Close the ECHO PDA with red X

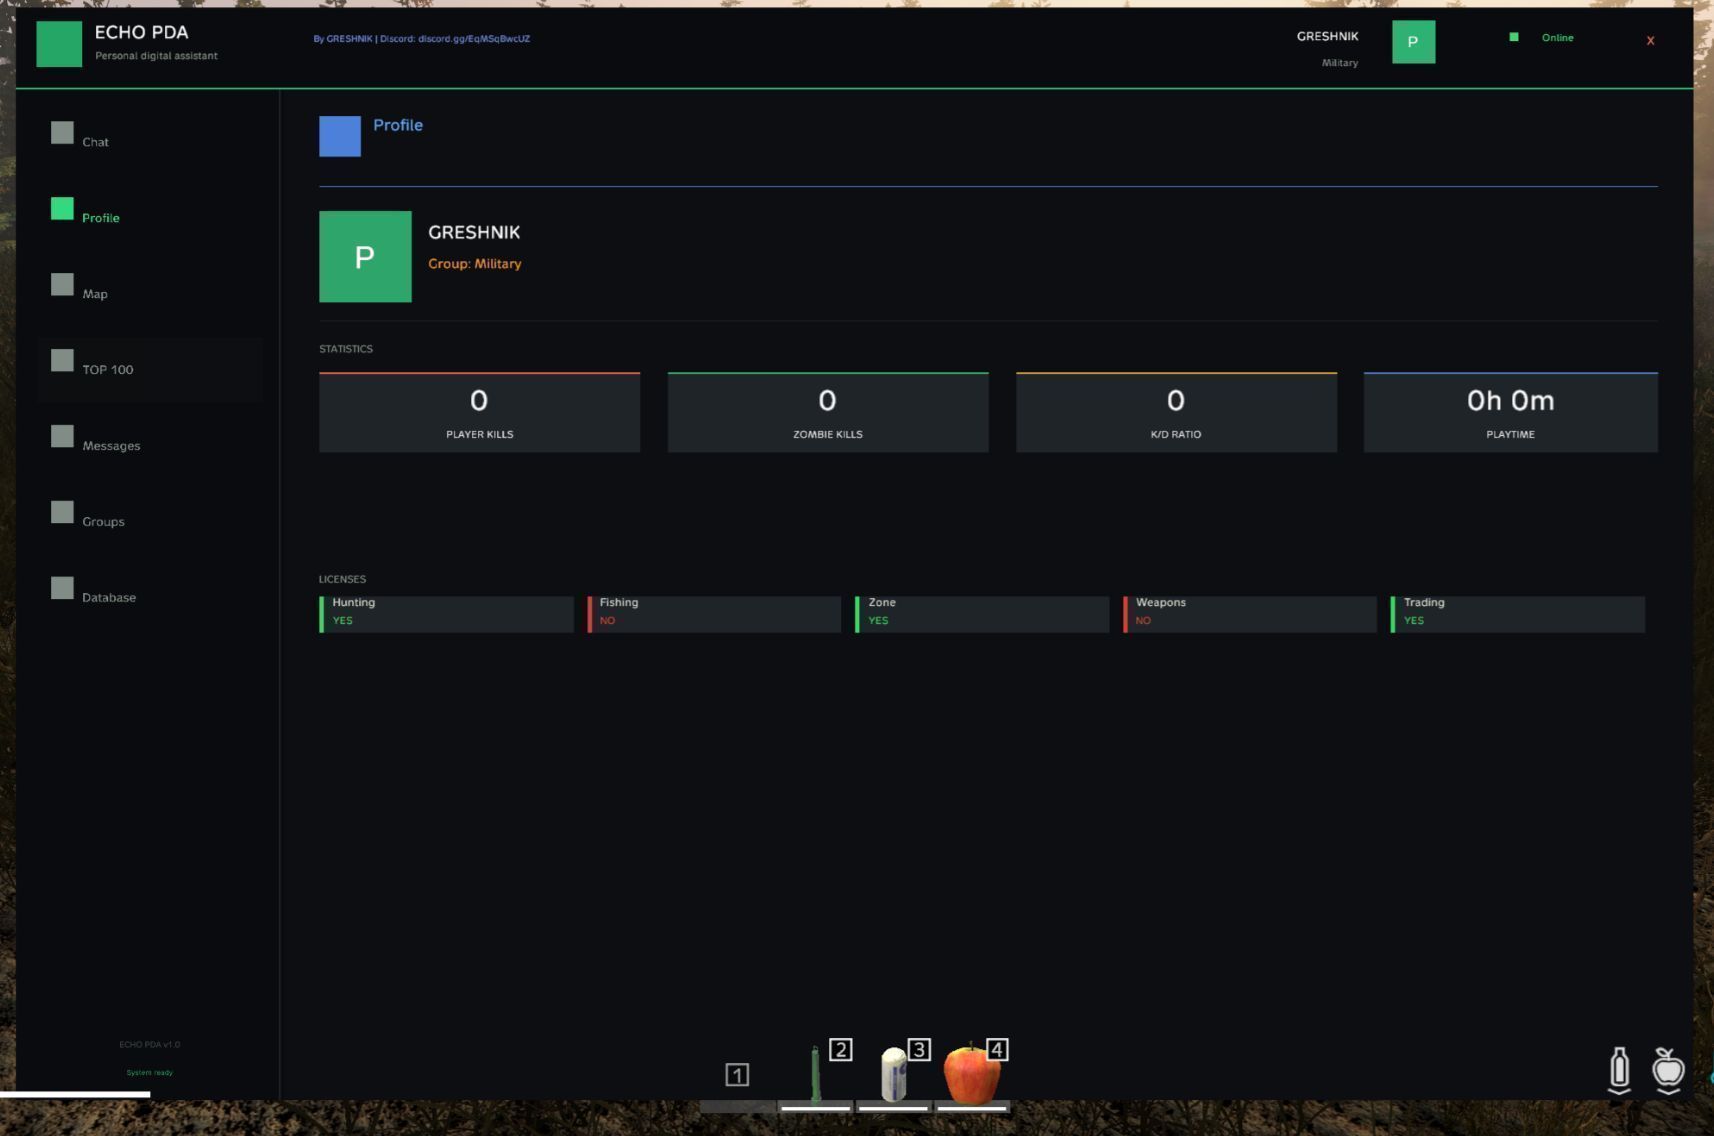[x=1650, y=41]
